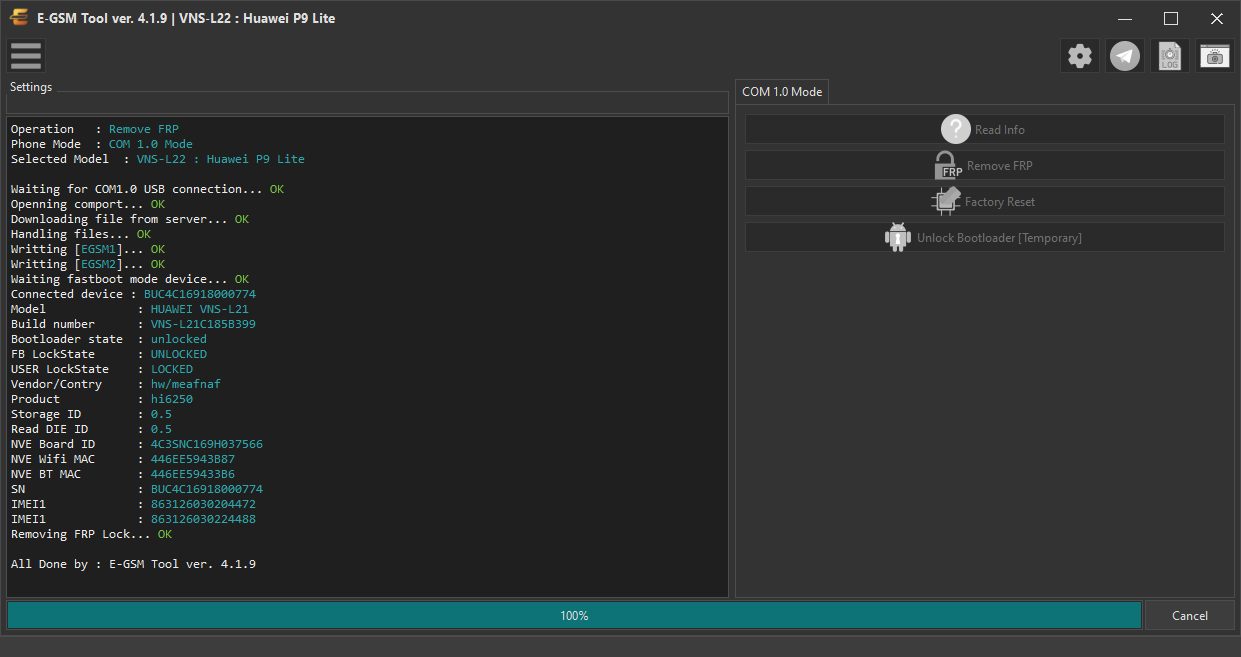Click Unlock Bootloader [Temporary] button
Viewport: 1241px width, 657px height.
tap(985, 237)
